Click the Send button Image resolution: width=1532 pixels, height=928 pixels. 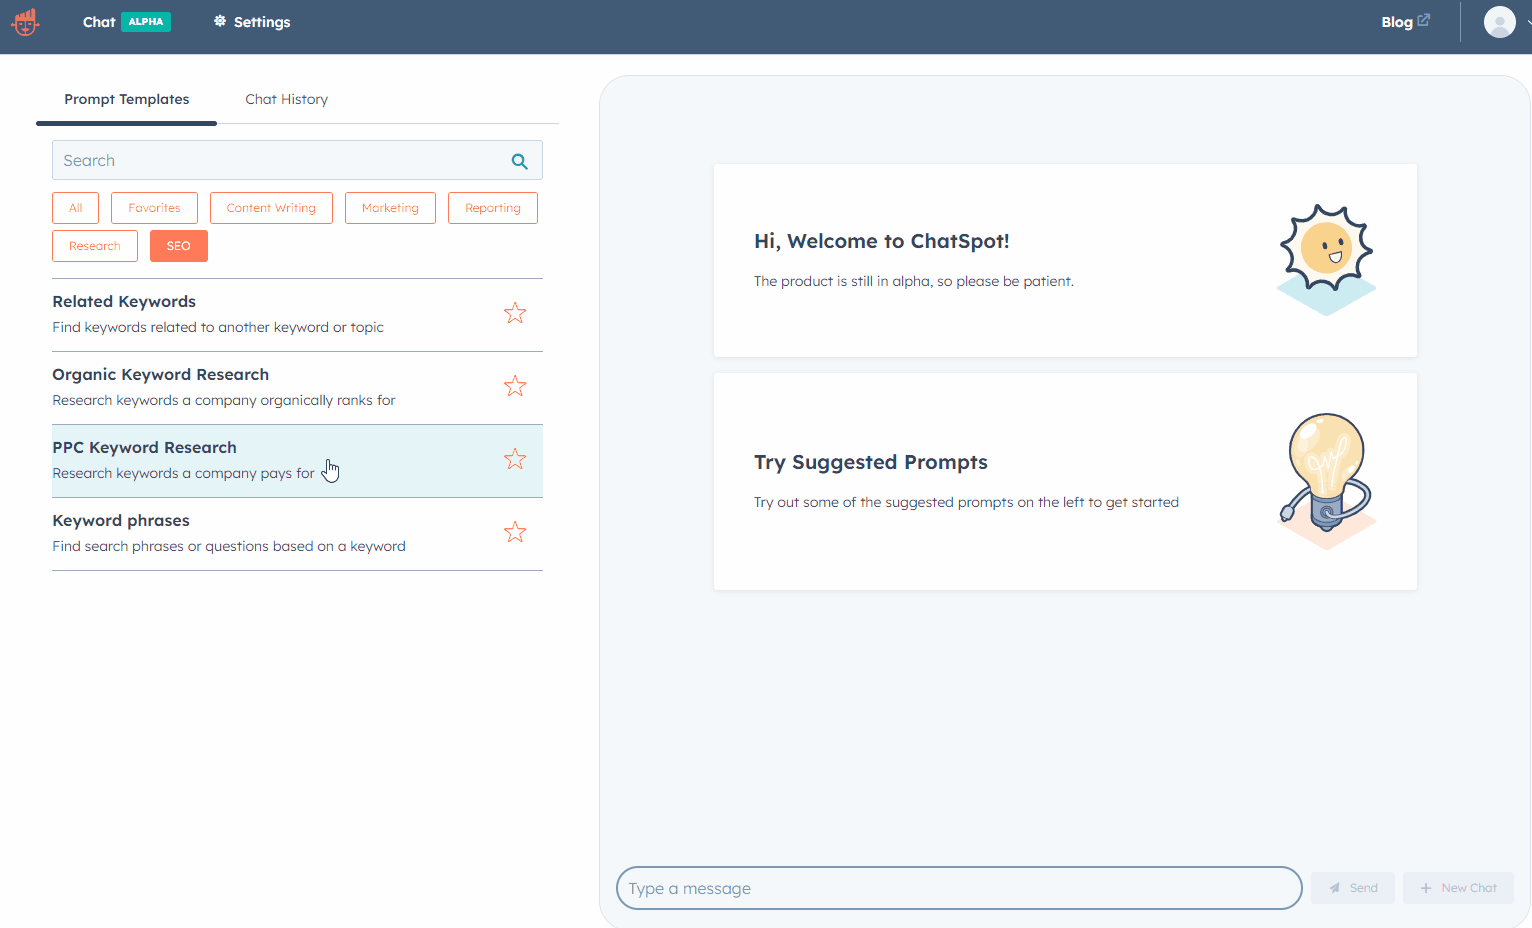tap(1353, 888)
